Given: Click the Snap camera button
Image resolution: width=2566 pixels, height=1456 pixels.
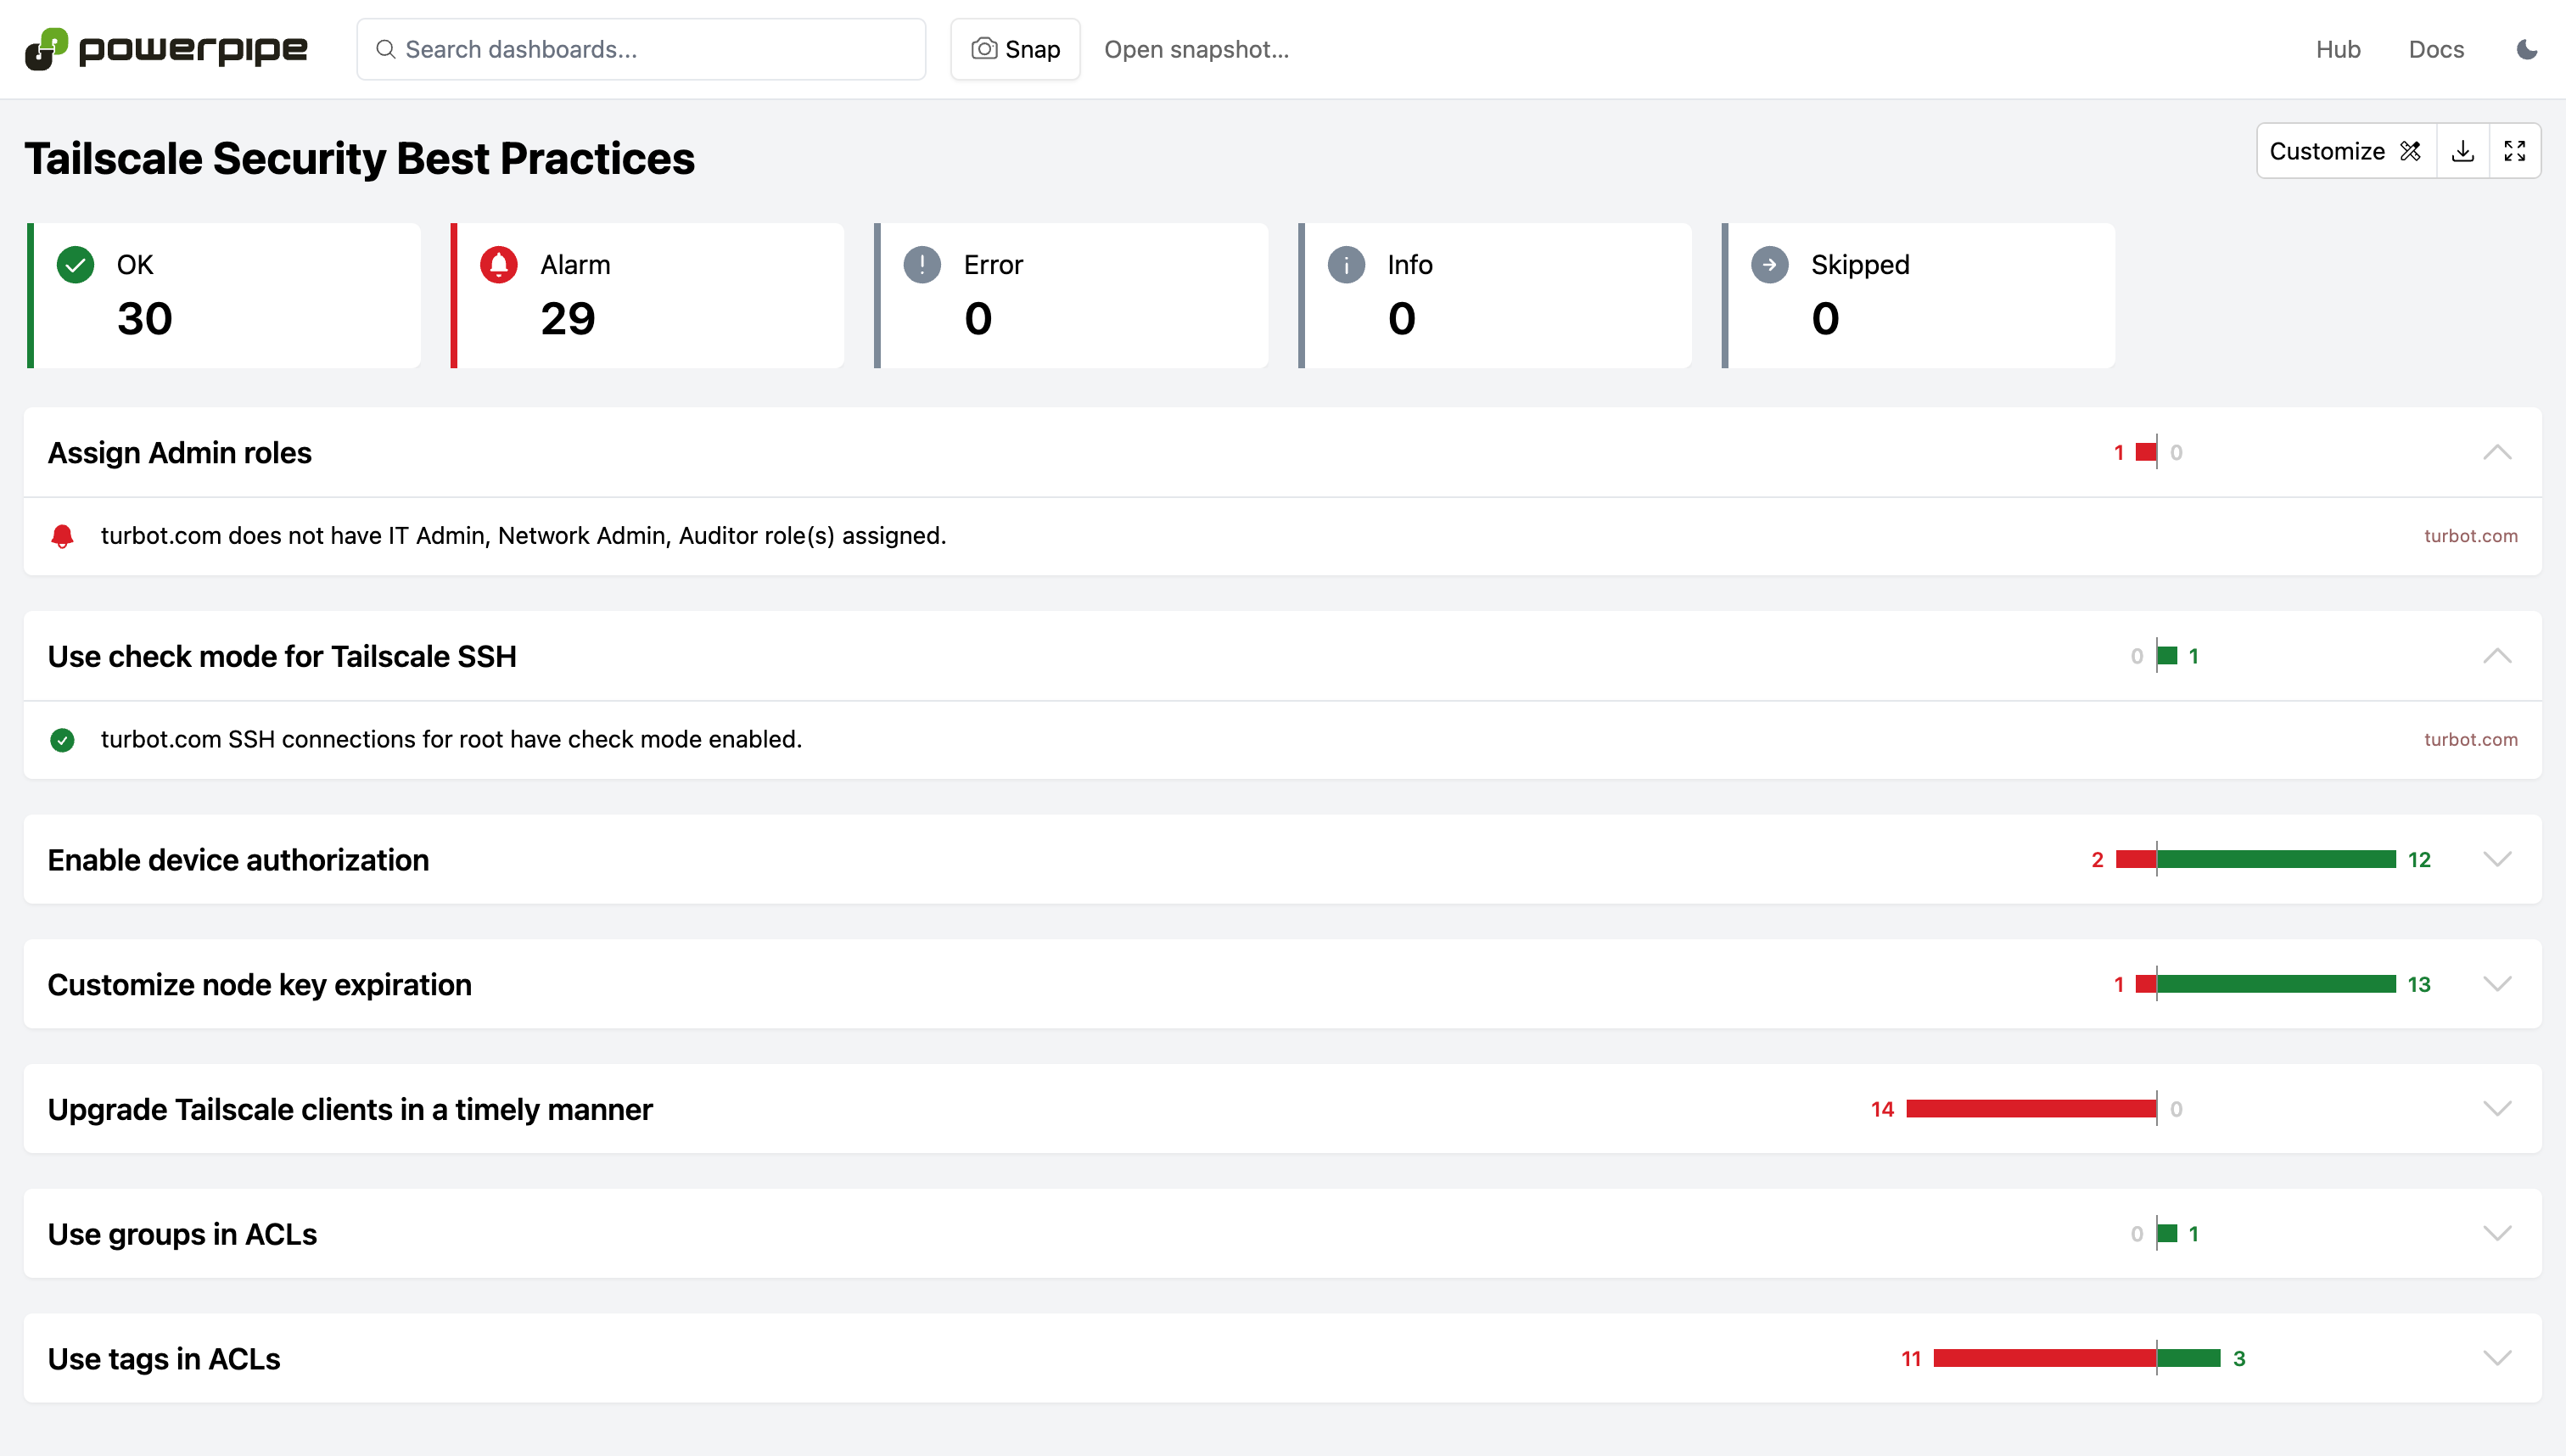Looking at the screenshot, I should (1015, 49).
